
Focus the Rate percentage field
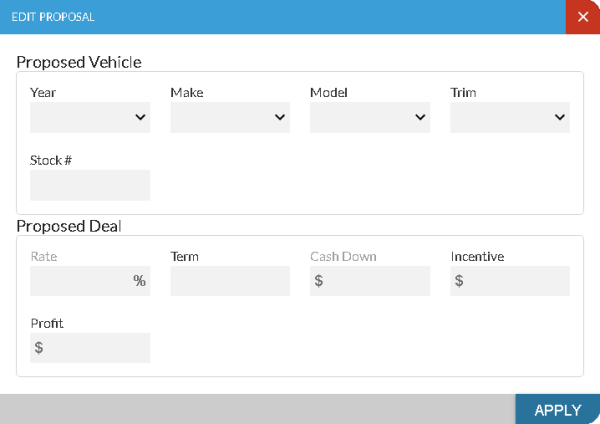[x=80, y=281]
